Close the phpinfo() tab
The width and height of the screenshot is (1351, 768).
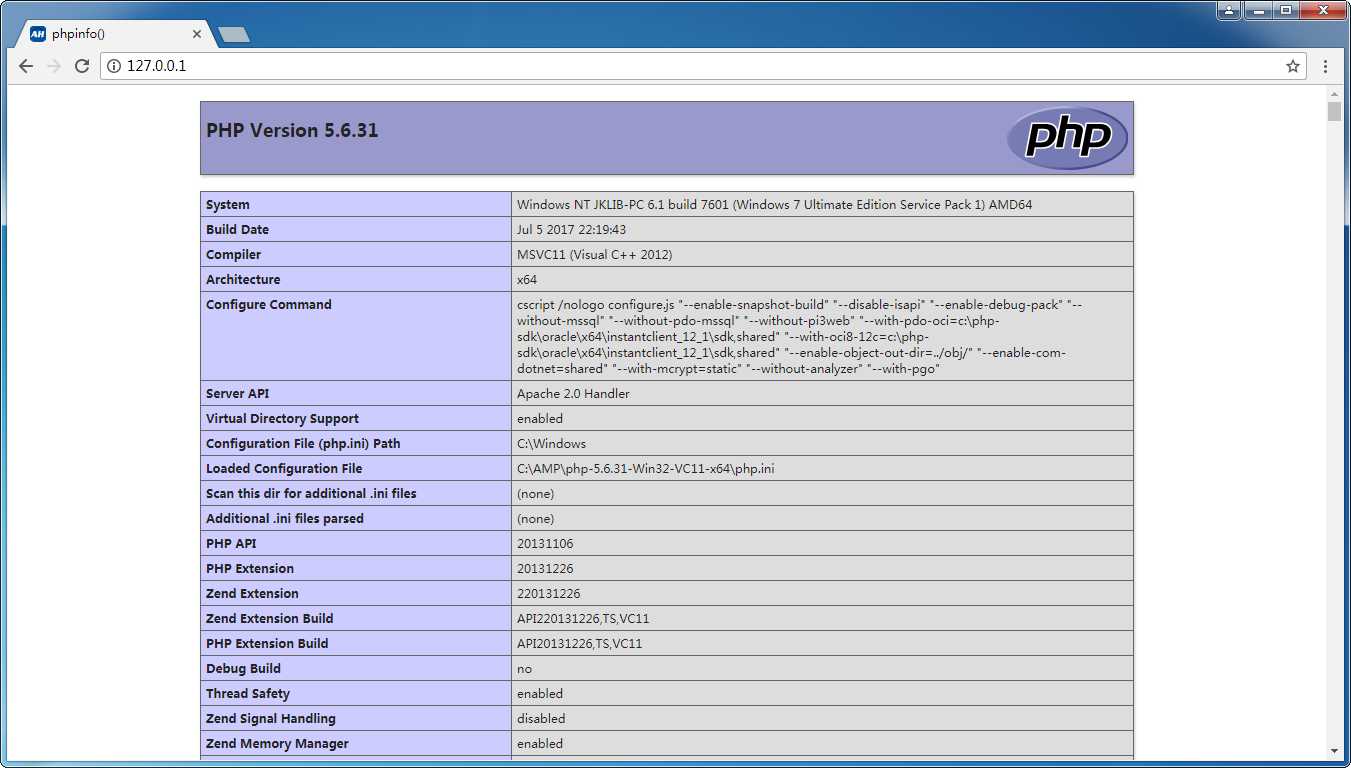point(197,34)
